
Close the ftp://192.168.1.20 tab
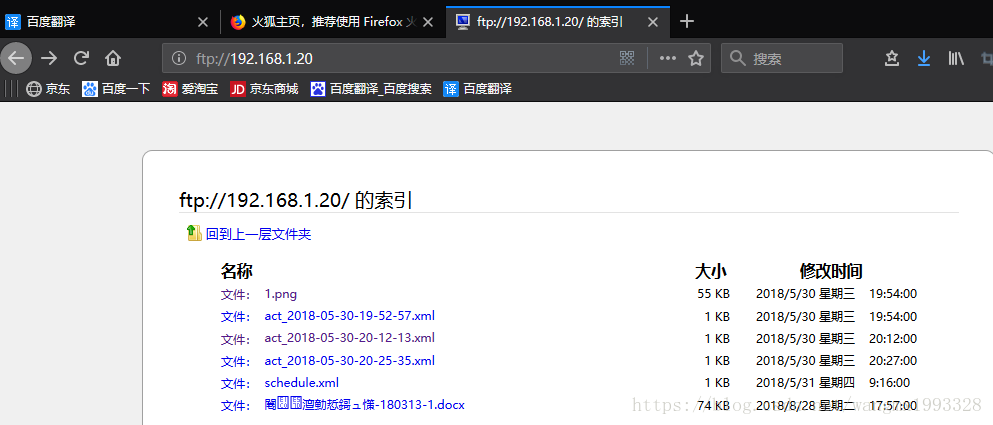[x=654, y=22]
